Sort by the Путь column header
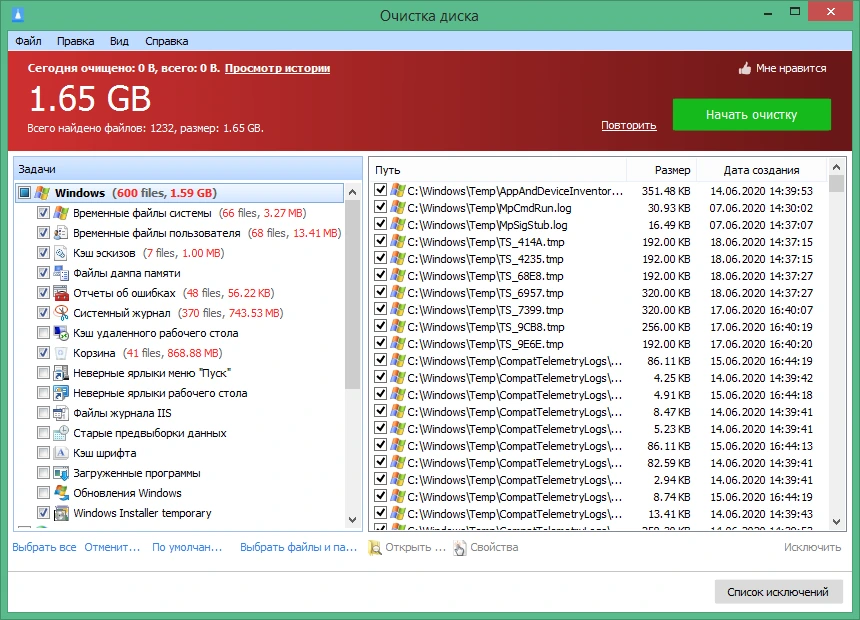This screenshot has height=620, width=860. coord(497,170)
